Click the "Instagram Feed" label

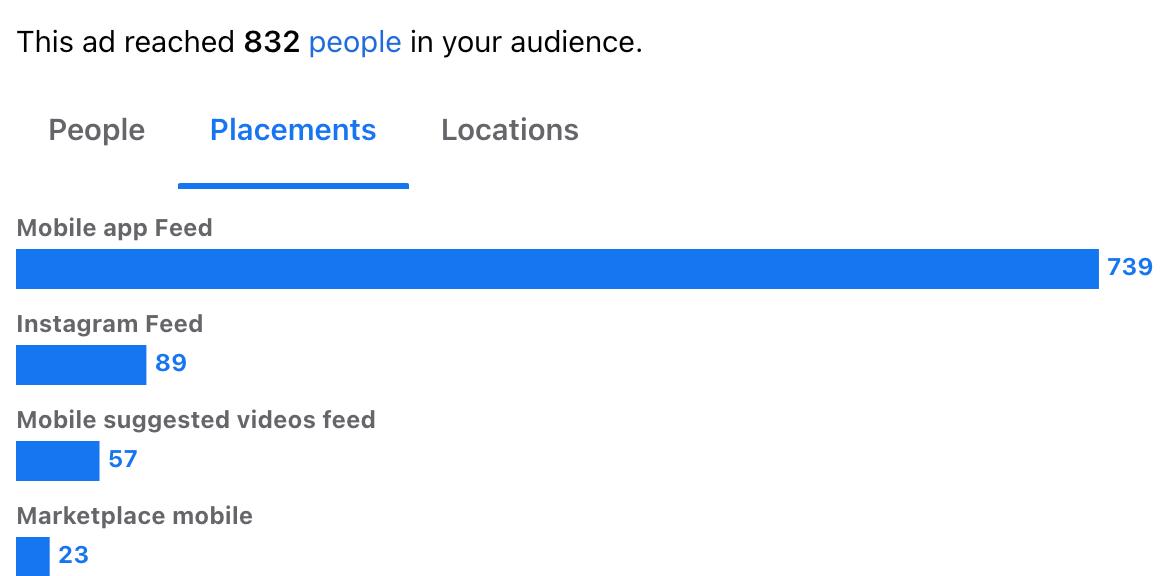(x=110, y=324)
